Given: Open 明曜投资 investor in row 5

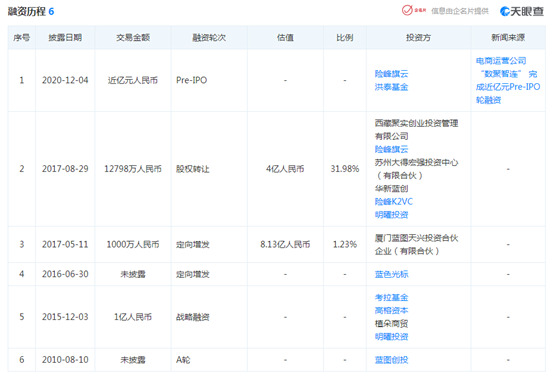Looking at the screenshot, I should point(391,337).
